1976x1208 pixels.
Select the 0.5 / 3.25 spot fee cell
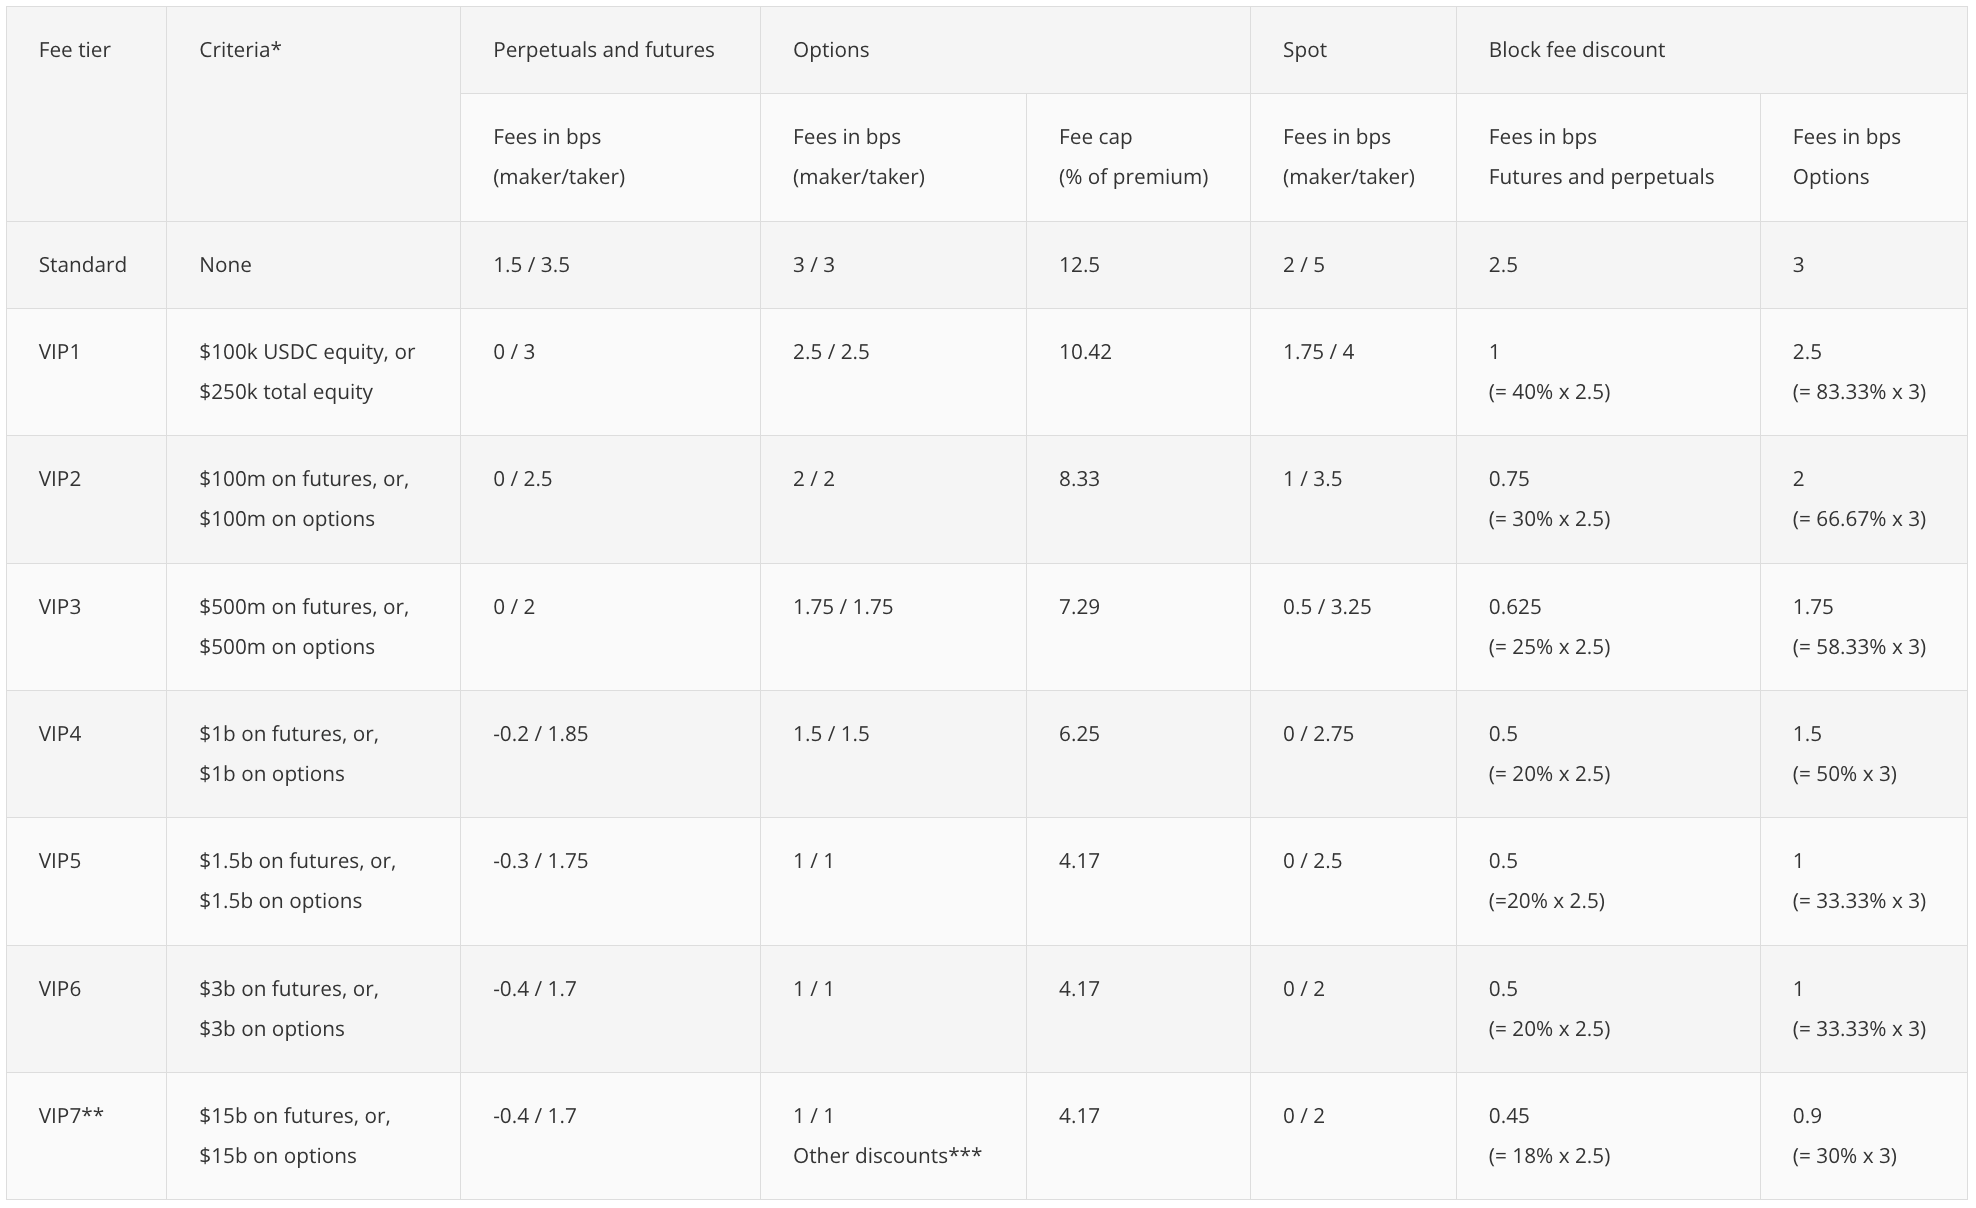[x=1327, y=607]
